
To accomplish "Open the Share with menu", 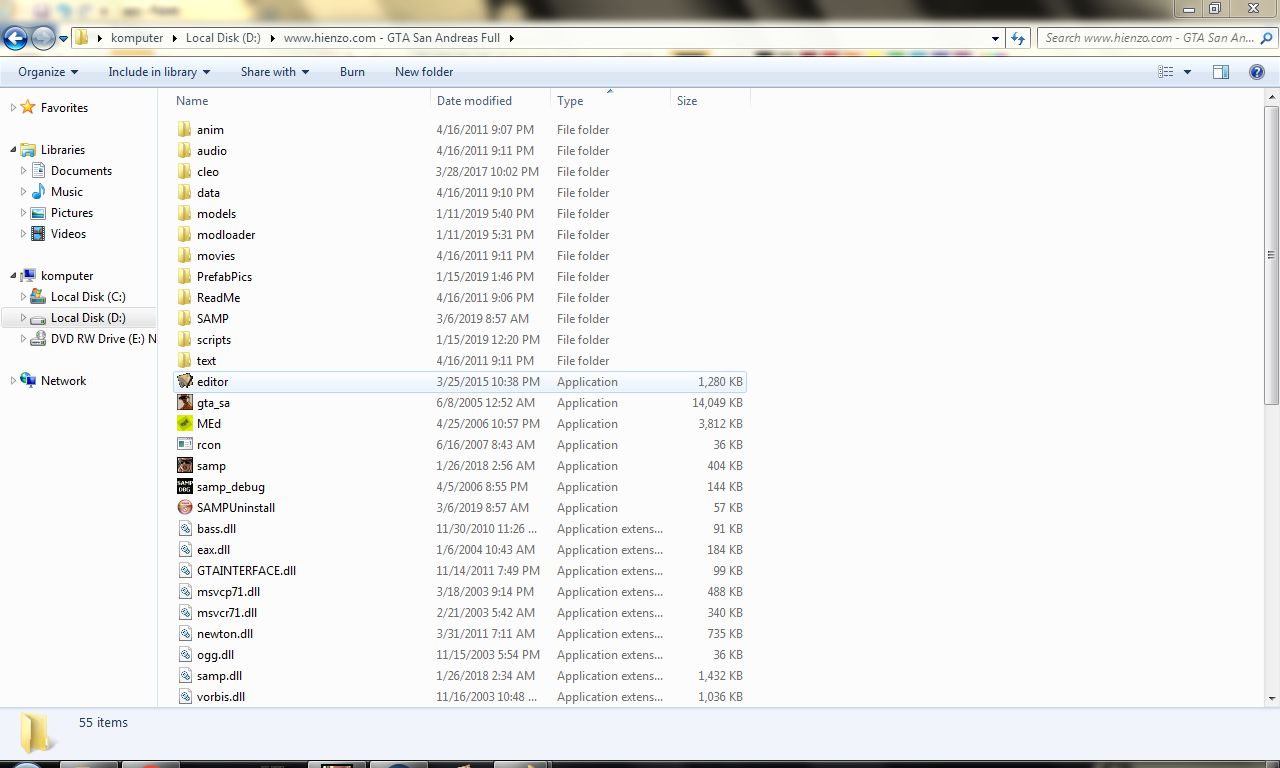I will [274, 72].
